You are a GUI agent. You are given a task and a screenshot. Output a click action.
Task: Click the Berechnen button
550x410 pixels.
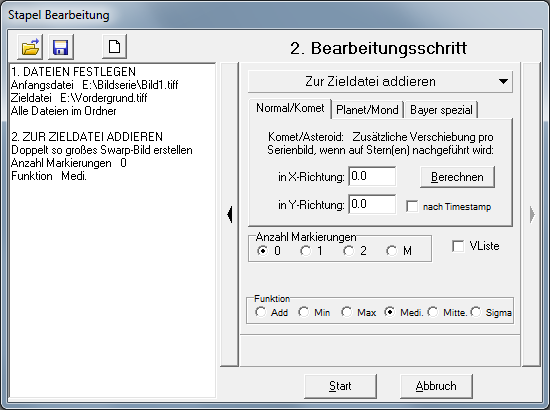point(457,177)
